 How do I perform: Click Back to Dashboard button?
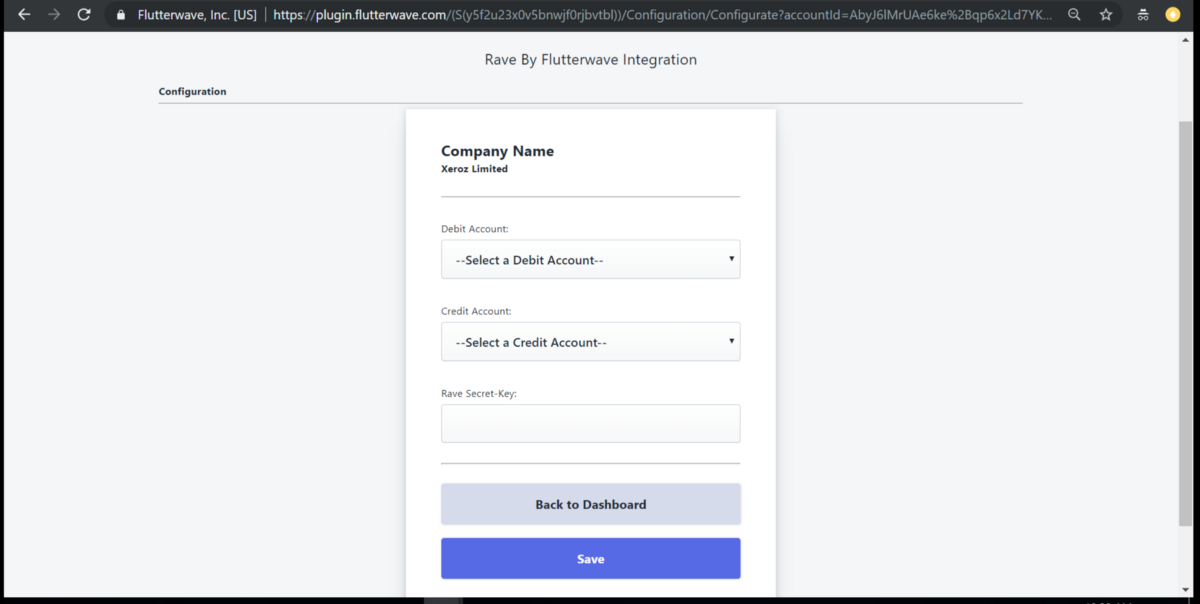(590, 504)
